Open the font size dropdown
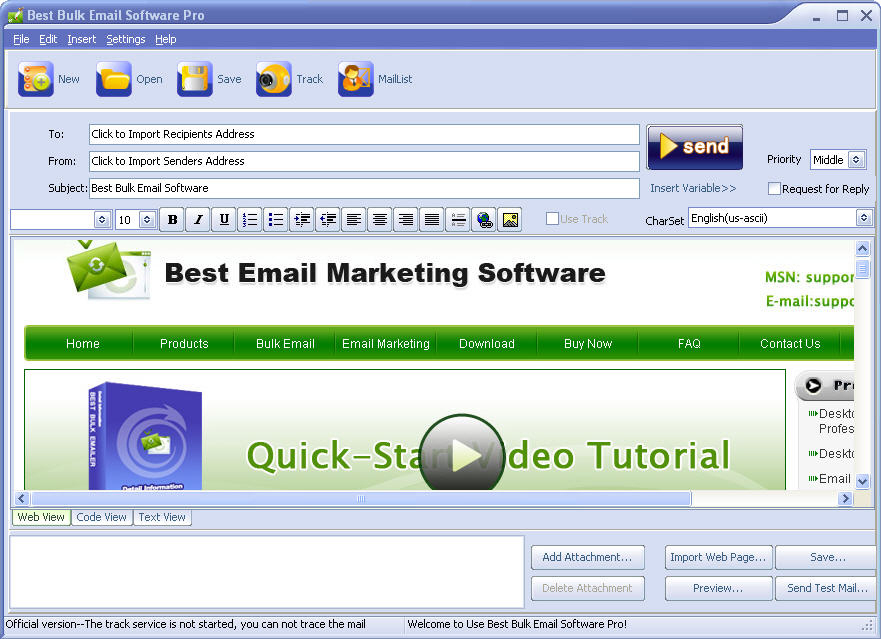 147,219
